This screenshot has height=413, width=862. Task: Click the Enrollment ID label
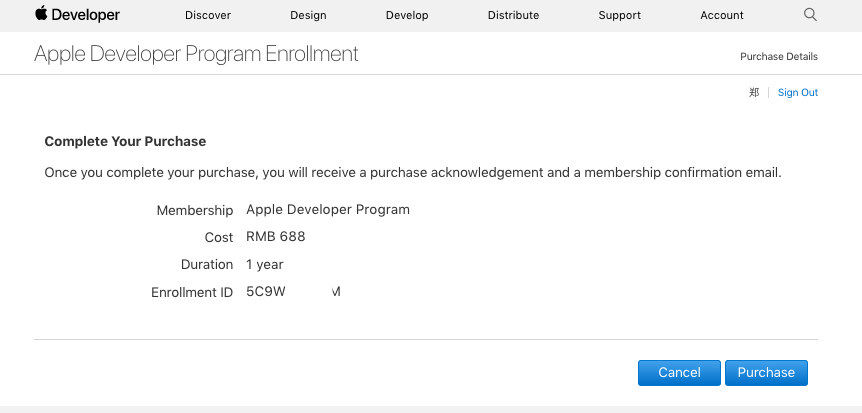point(192,293)
